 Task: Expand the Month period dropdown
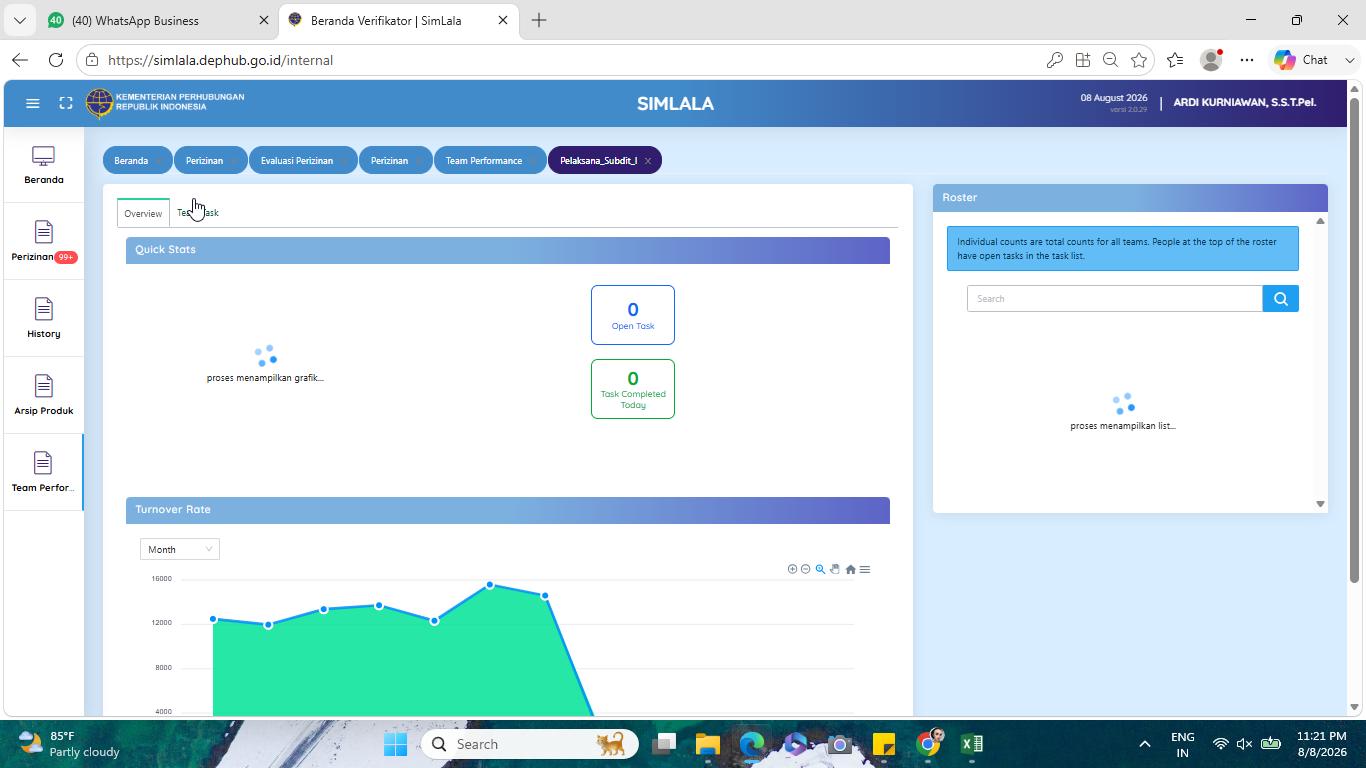(180, 549)
